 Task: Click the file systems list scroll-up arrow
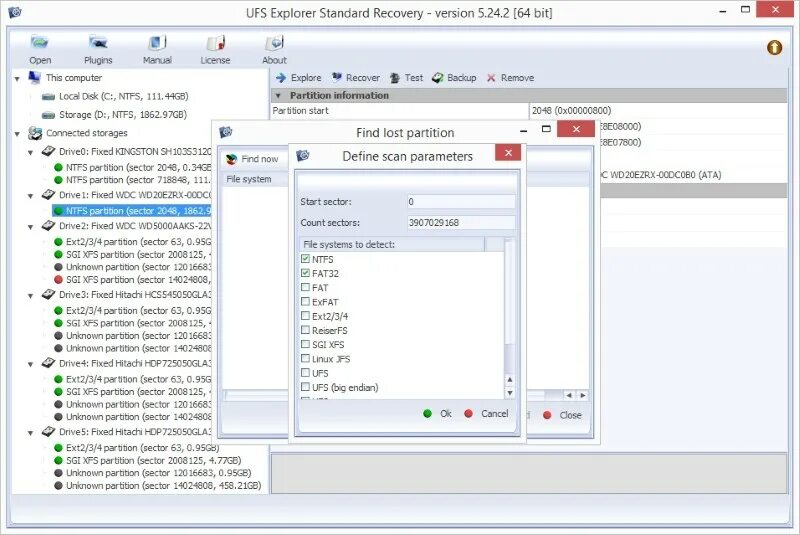tap(509, 379)
